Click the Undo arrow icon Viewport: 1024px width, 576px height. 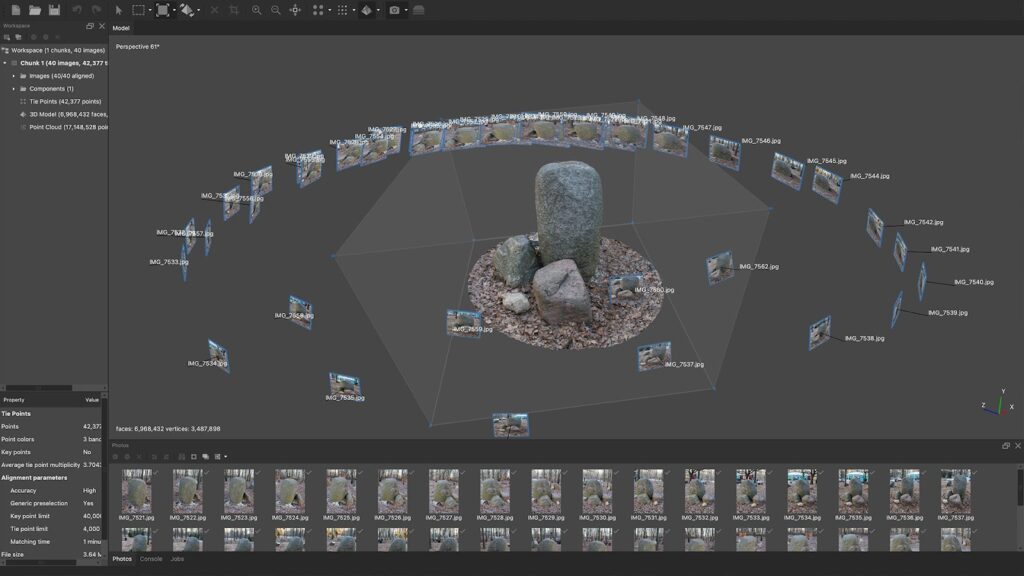[x=74, y=10]
